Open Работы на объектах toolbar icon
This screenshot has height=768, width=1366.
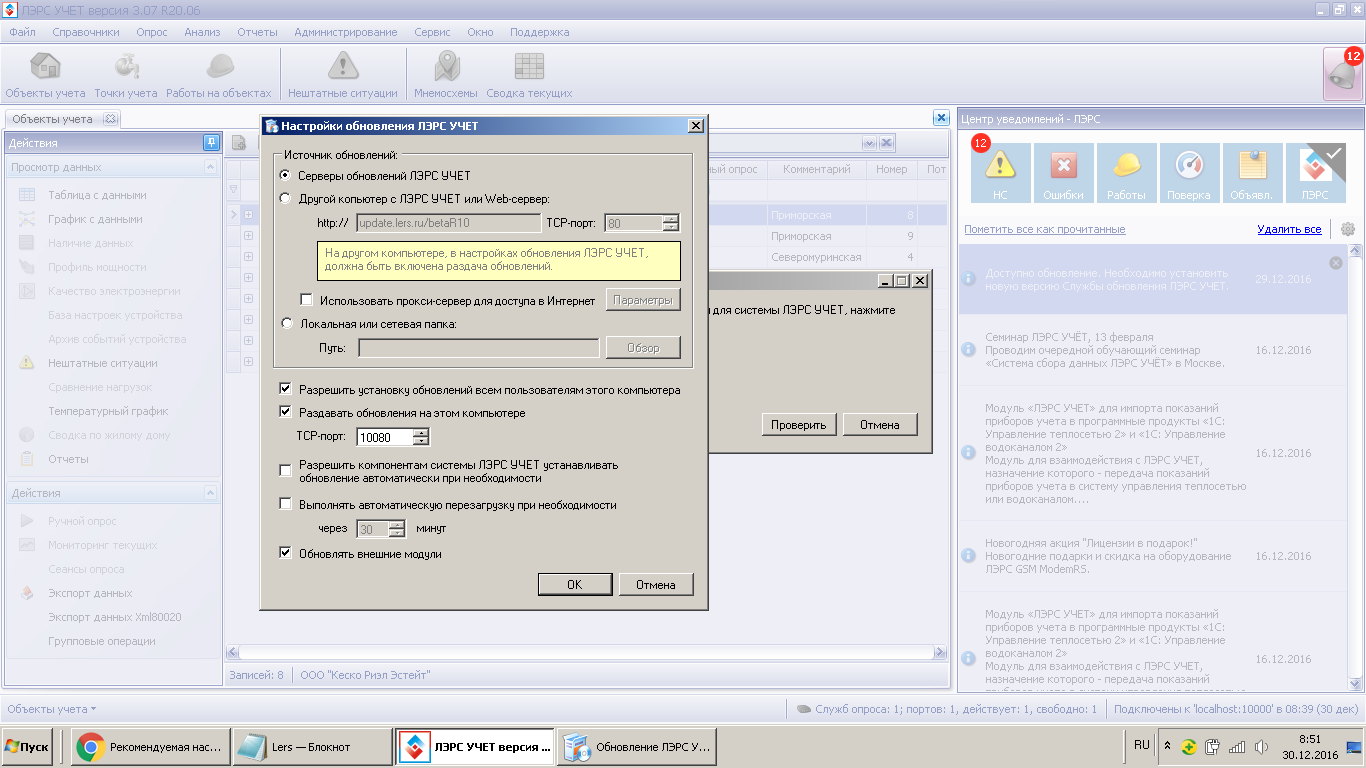(x=219, y=75)
